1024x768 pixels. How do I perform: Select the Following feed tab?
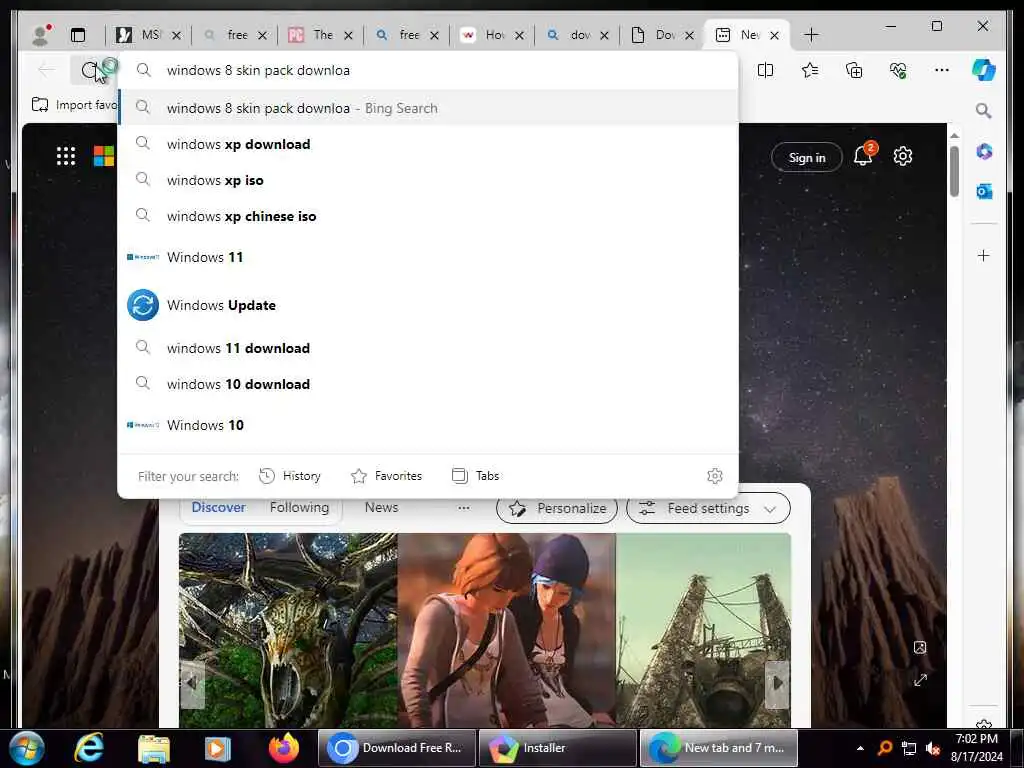[x=299, y=507]
